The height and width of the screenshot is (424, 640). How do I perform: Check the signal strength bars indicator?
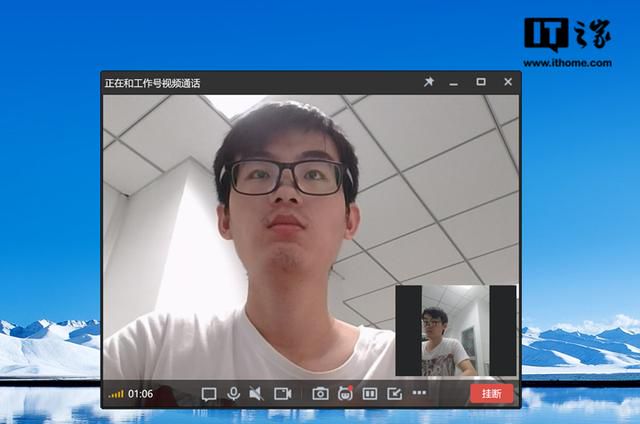tap(116, 394)
